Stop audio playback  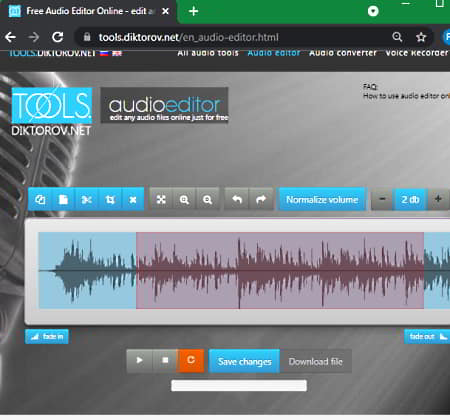165,361
